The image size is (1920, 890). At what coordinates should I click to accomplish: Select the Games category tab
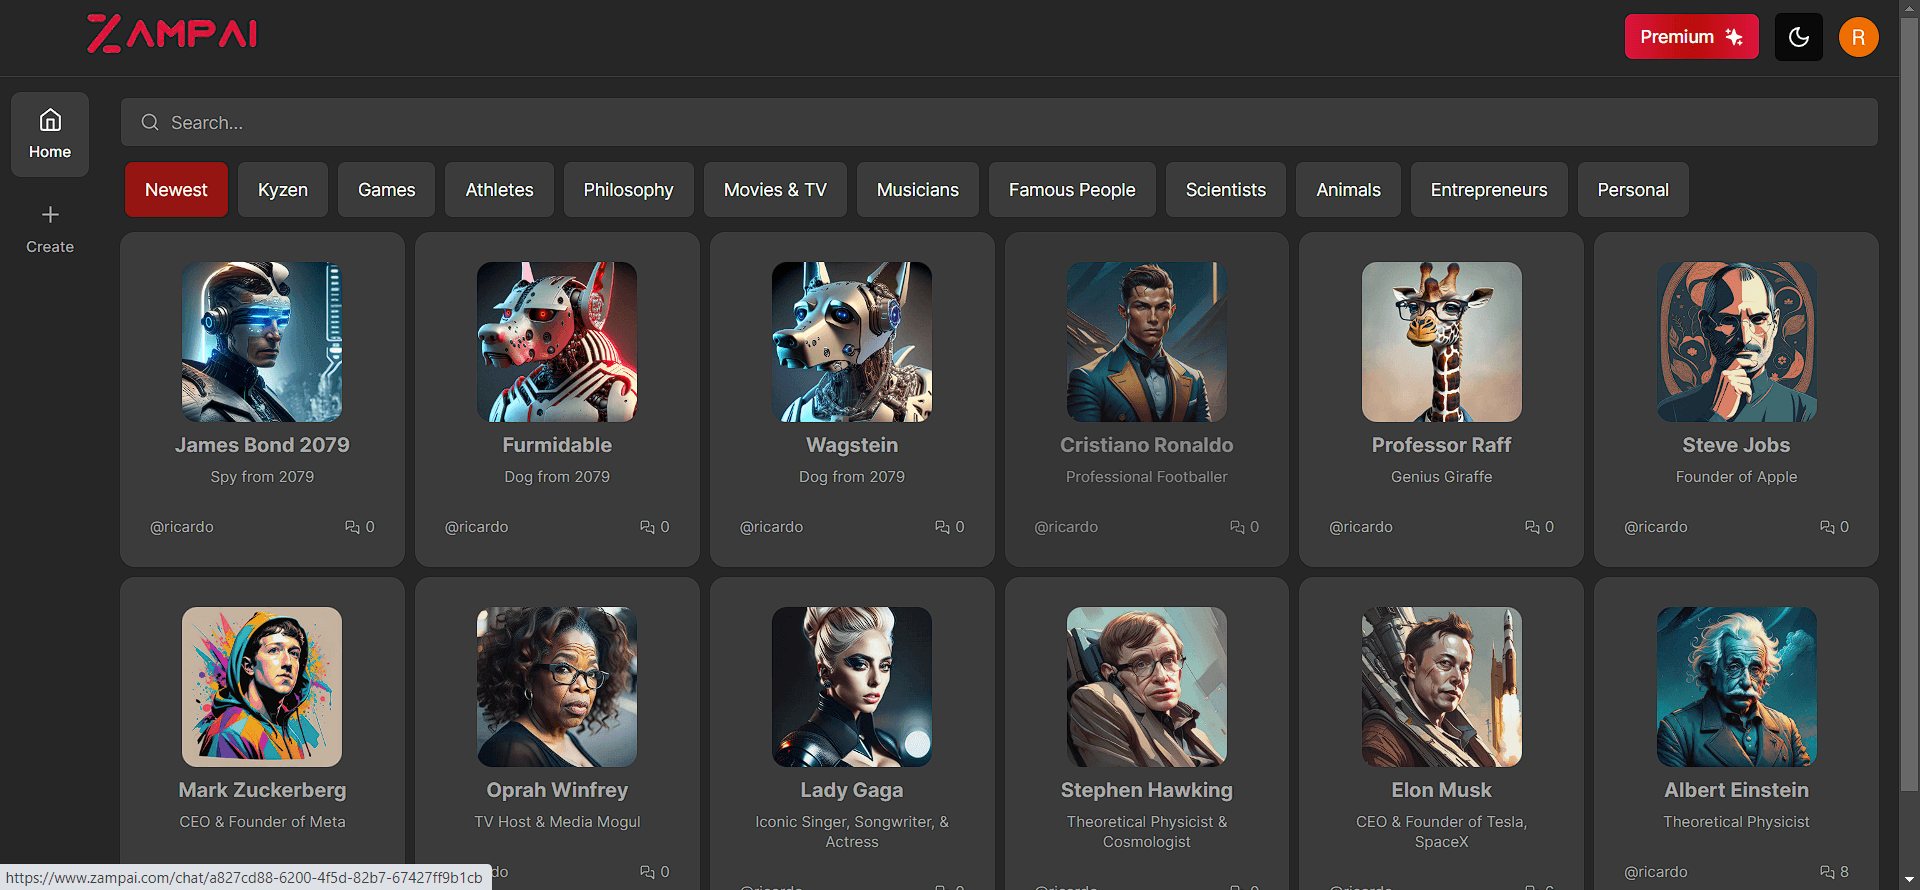386,190
